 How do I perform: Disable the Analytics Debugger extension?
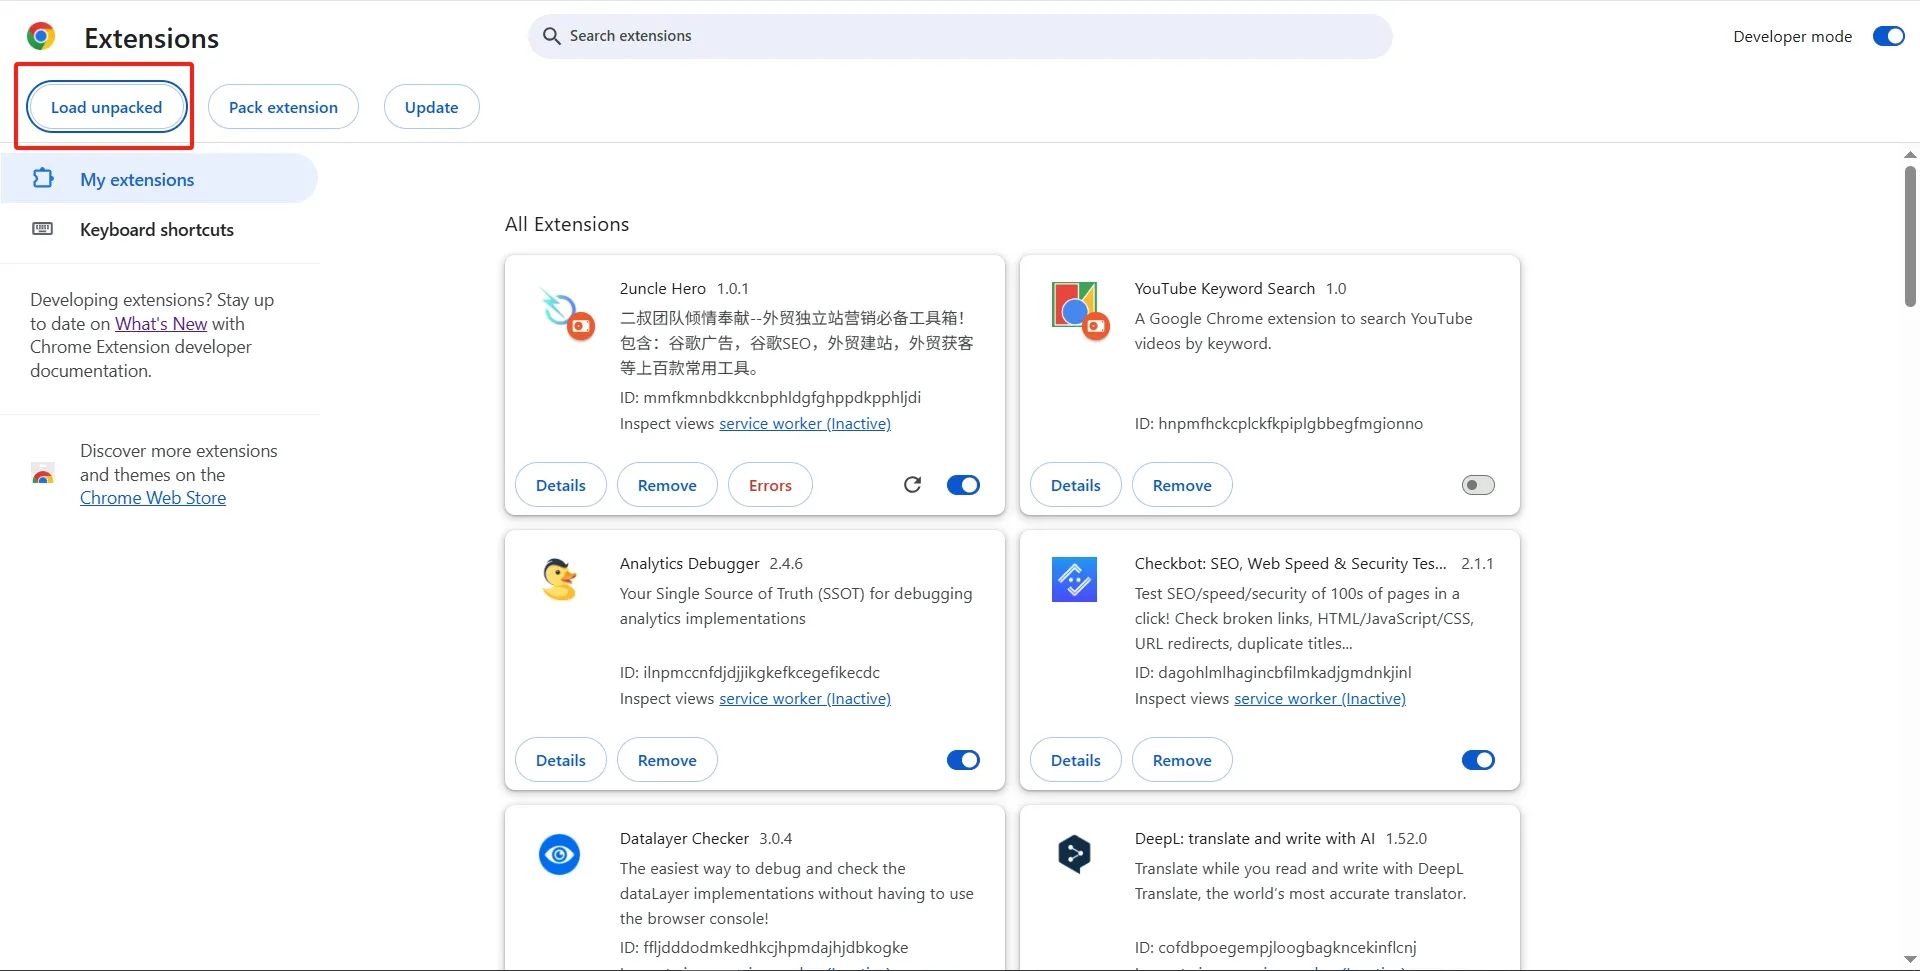(963, 760)
